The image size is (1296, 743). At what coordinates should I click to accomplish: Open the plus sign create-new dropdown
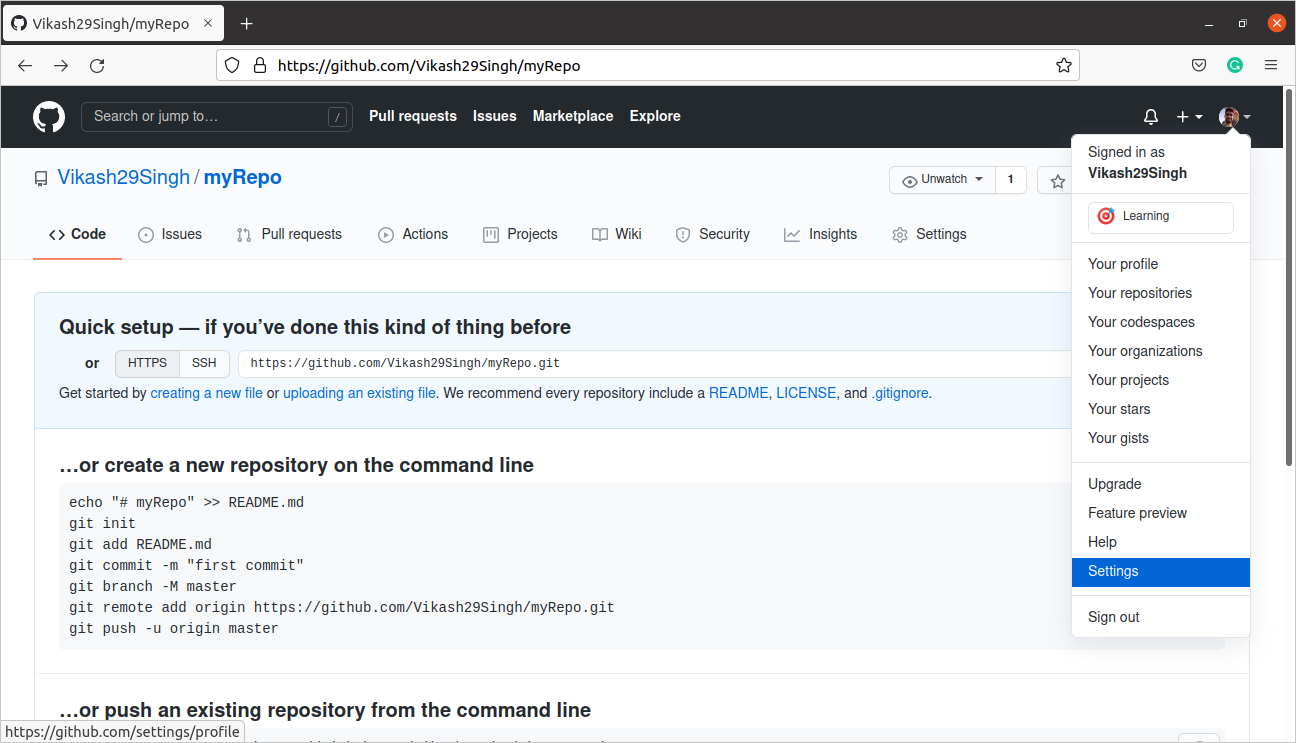tap(1189, 116)
